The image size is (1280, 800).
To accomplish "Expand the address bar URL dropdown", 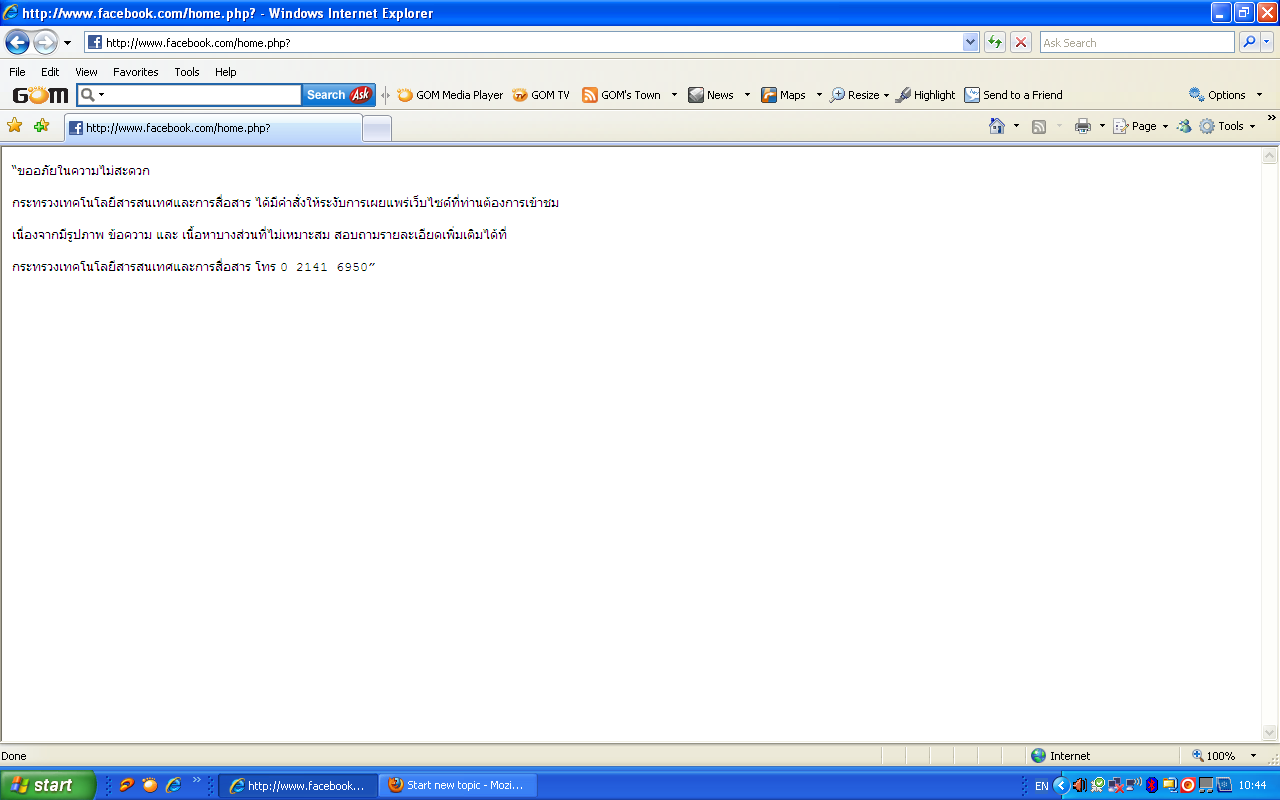I will pyautogui.click(x=970, y=43).
